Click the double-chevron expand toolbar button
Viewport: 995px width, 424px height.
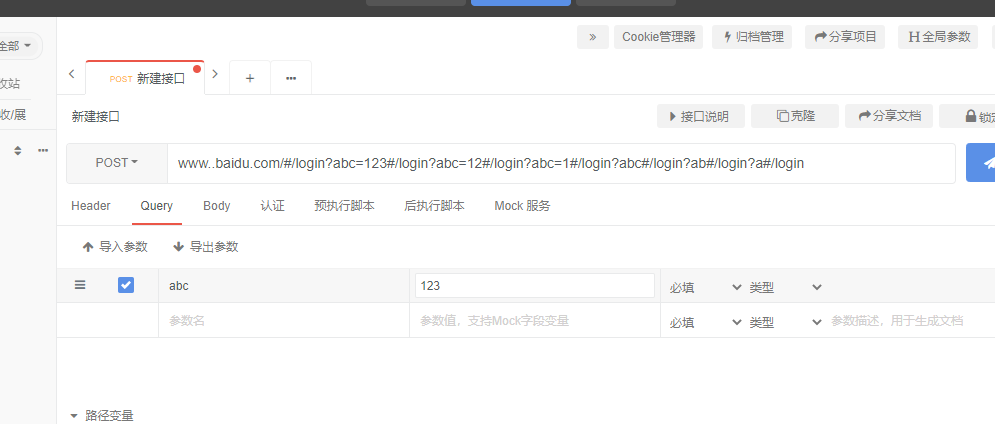click(593, 37)
